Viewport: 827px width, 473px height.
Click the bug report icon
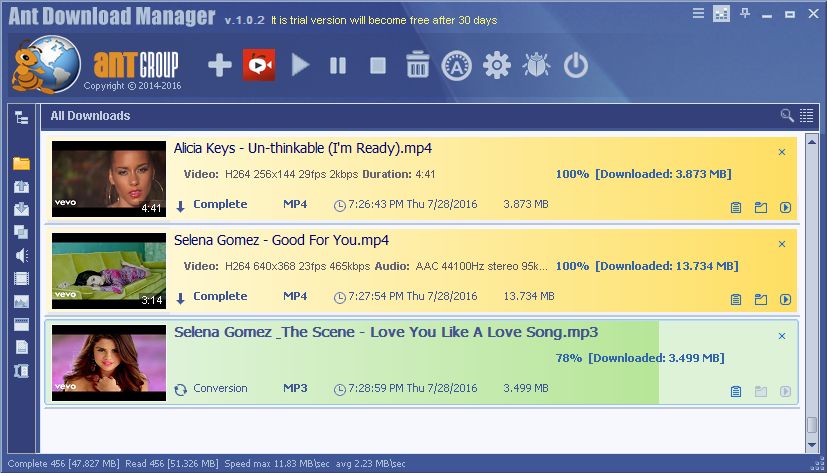(x=536, y=65)
